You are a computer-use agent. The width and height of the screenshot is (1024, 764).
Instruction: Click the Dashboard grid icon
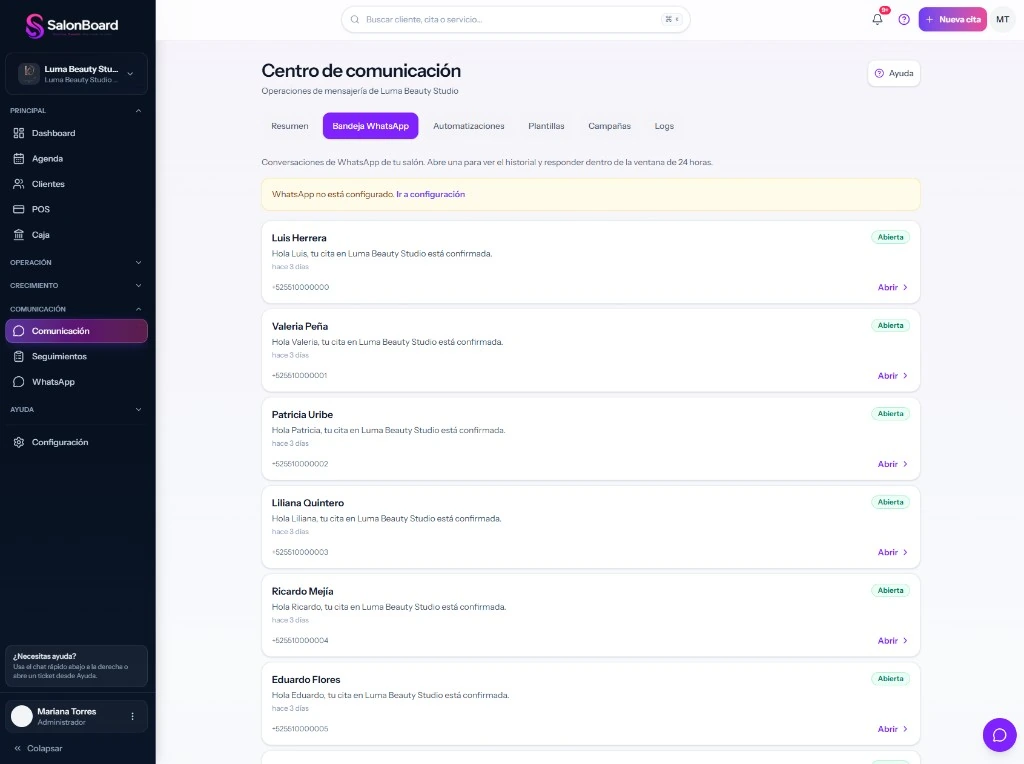19,133
